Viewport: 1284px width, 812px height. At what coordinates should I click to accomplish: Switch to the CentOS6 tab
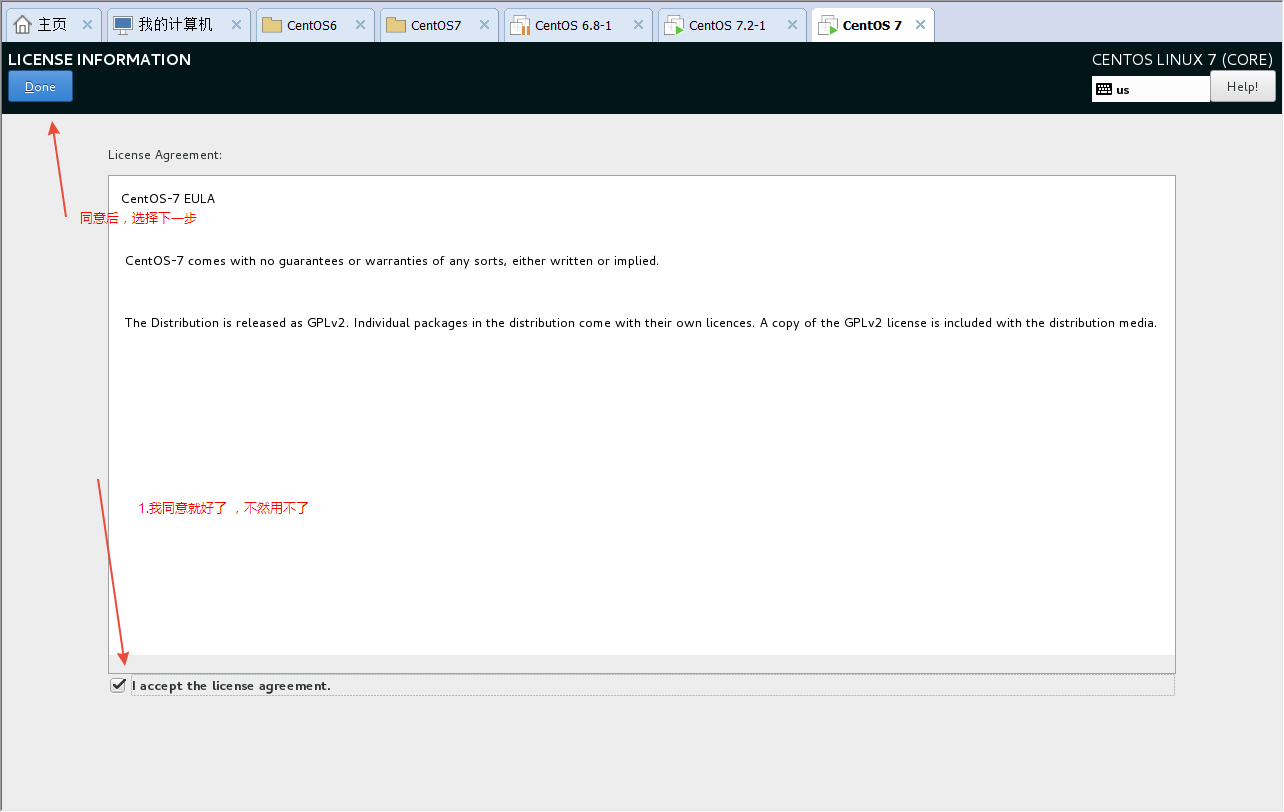click(x=315, y=25)
